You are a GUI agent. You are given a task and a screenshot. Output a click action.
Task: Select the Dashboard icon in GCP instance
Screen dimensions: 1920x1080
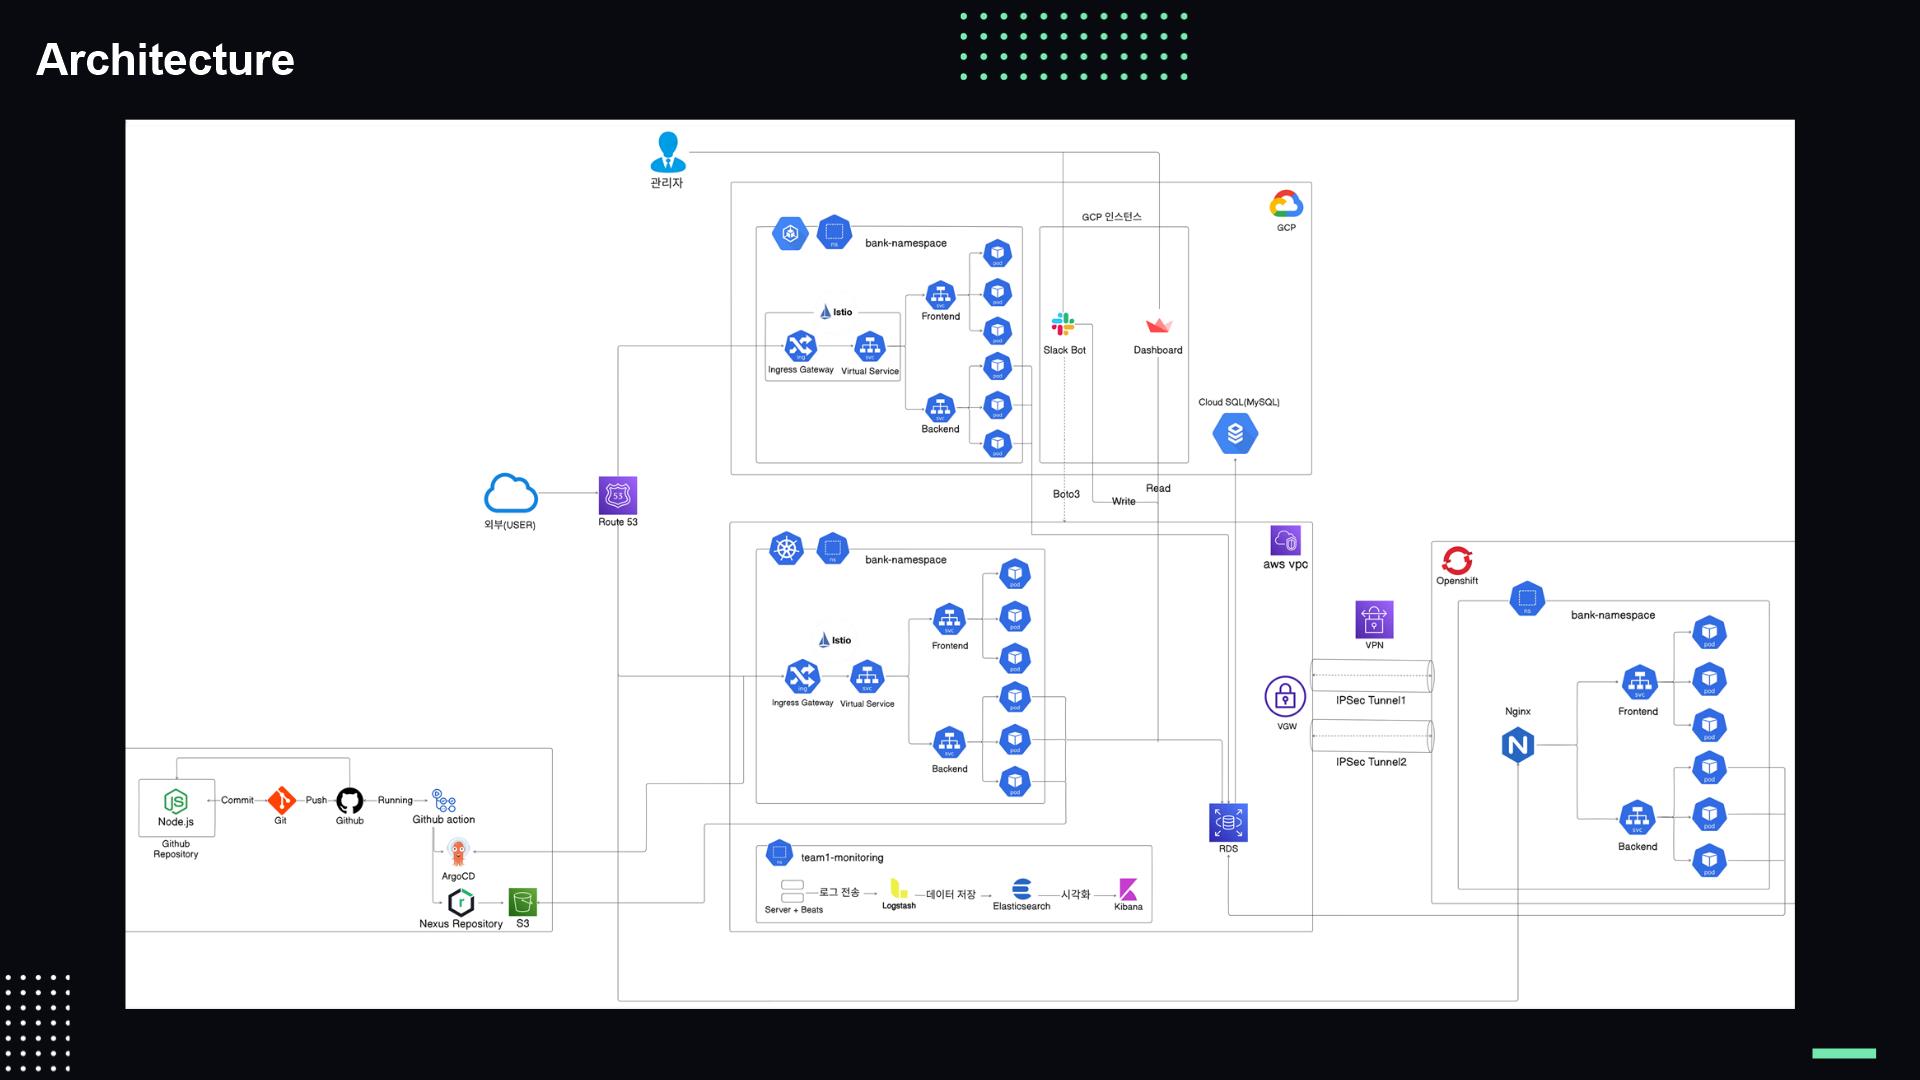pyautogui.click(x=1158, y=326)
